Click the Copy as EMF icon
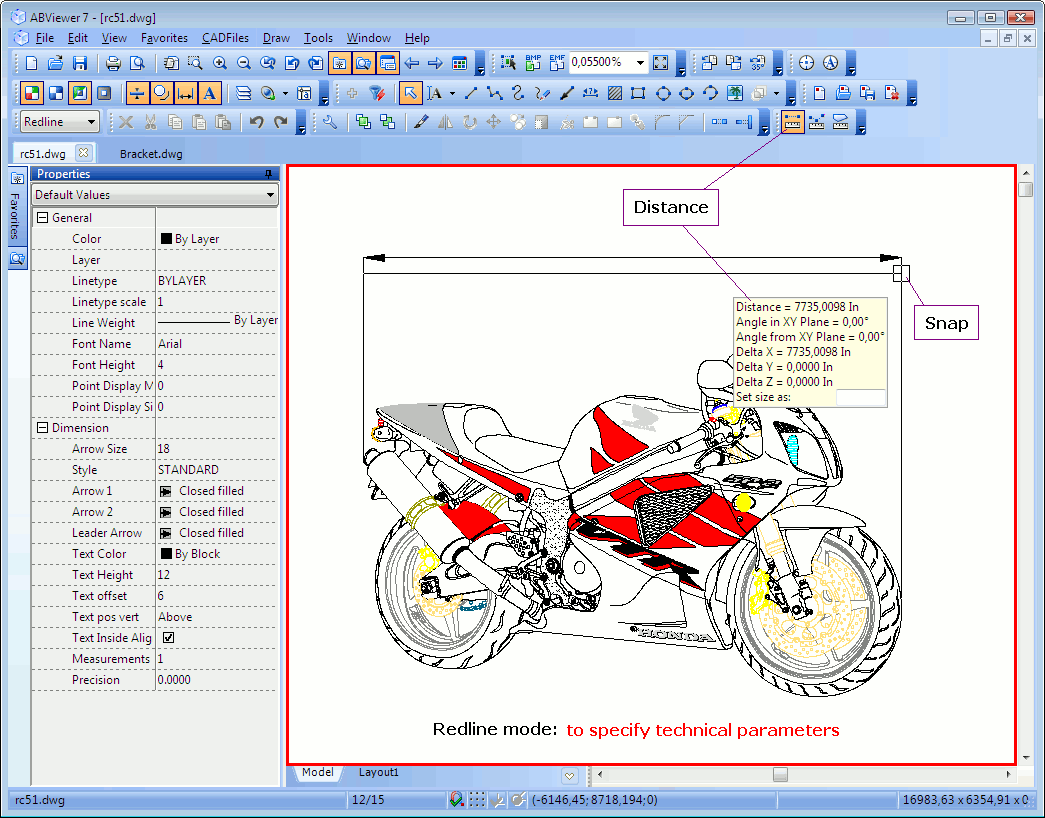 [x=557, y=63]
